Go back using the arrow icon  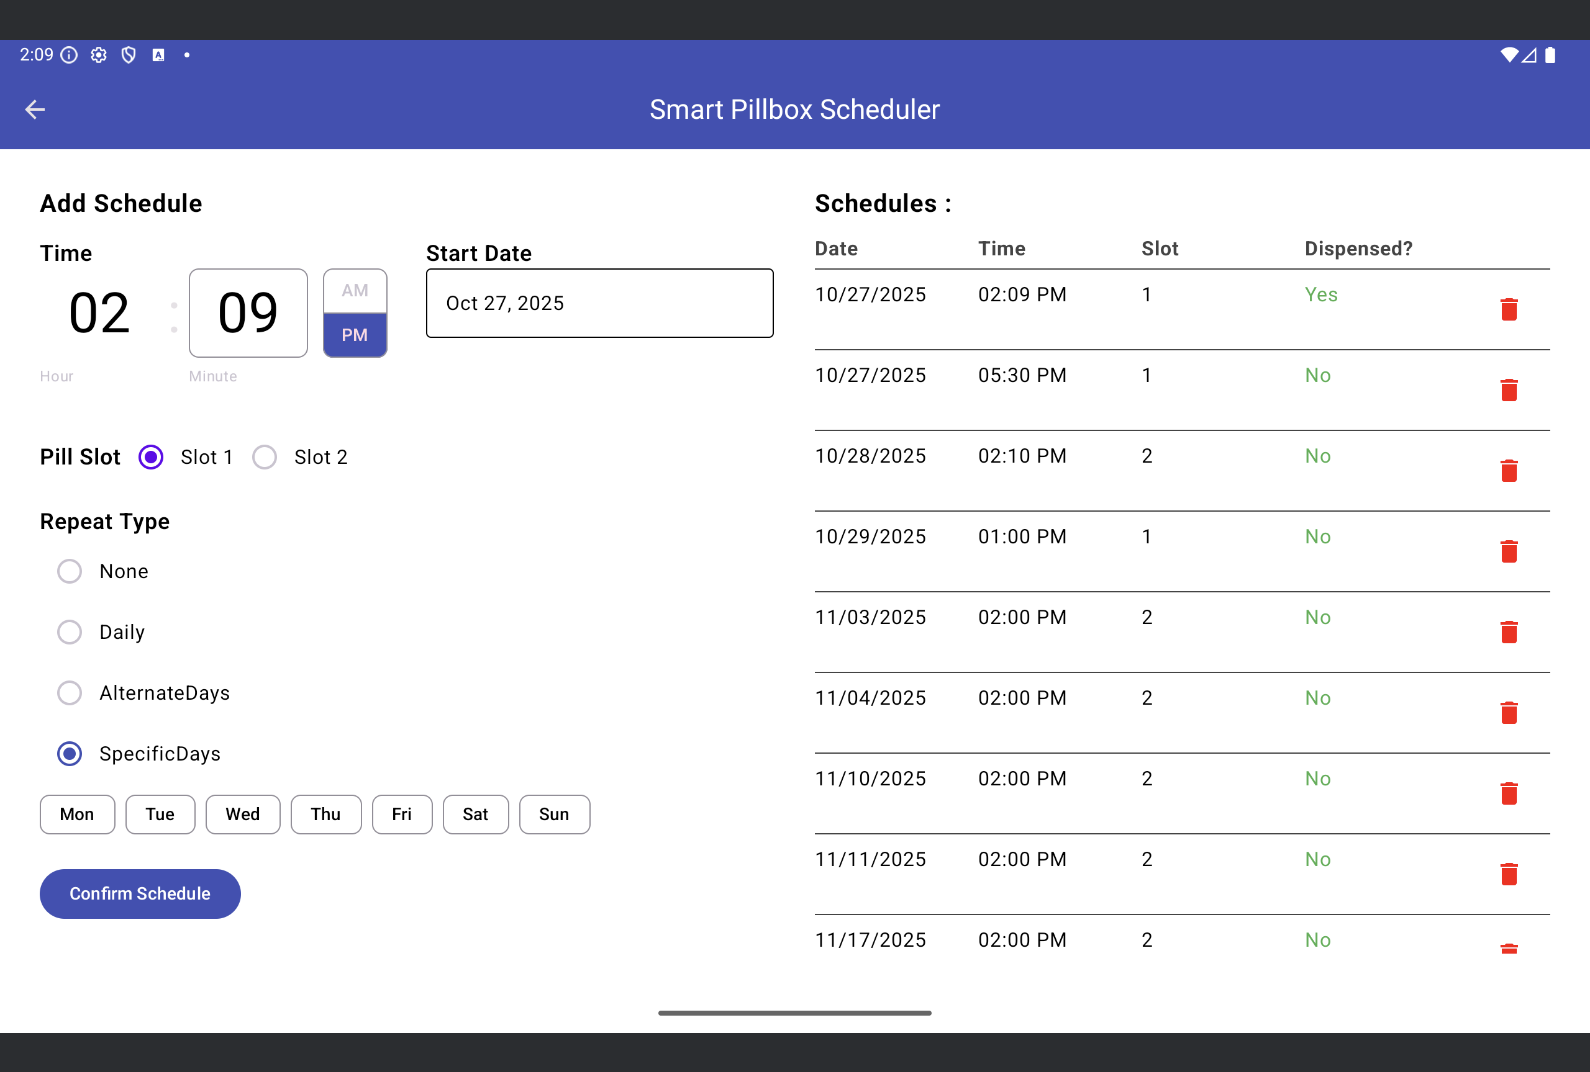tap(35, 109)
